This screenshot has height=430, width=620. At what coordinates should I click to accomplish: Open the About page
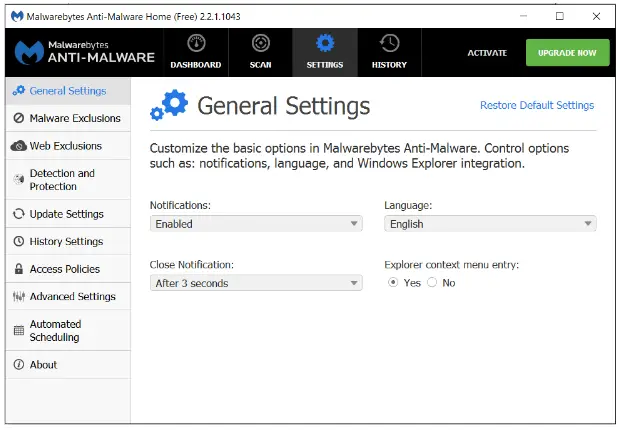[x=68, y=365]
